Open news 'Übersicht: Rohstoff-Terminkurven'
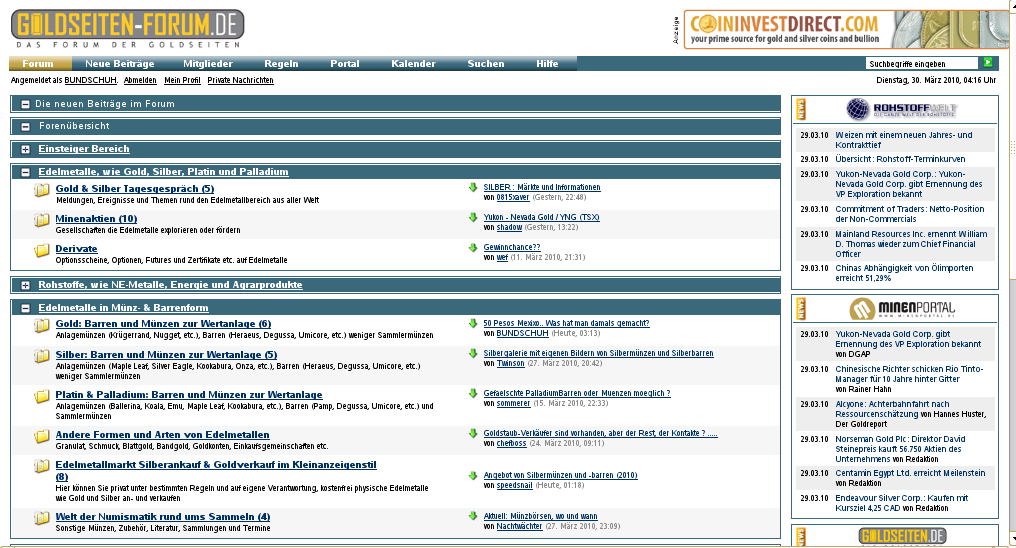Viewport: 1016px width, 548px height. [900, 159]
